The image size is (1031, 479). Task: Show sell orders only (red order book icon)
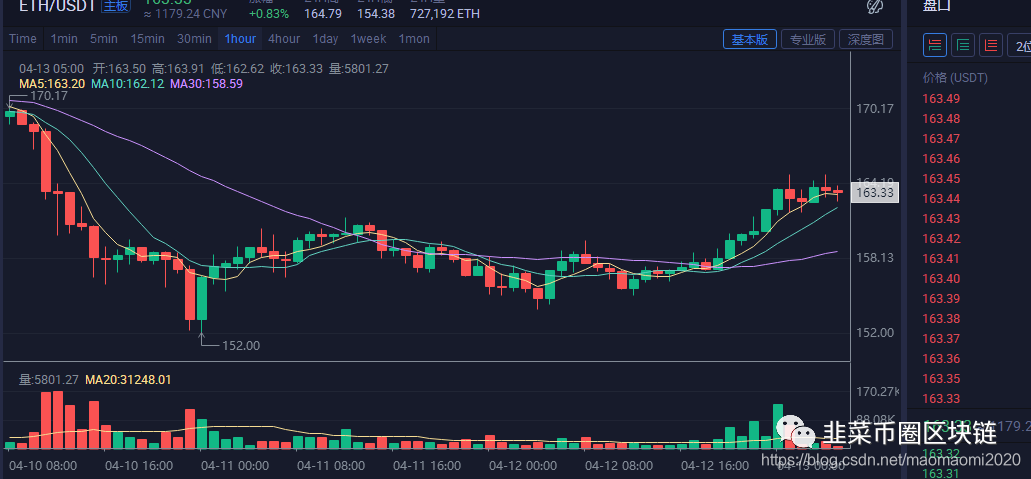click(991, 45)
